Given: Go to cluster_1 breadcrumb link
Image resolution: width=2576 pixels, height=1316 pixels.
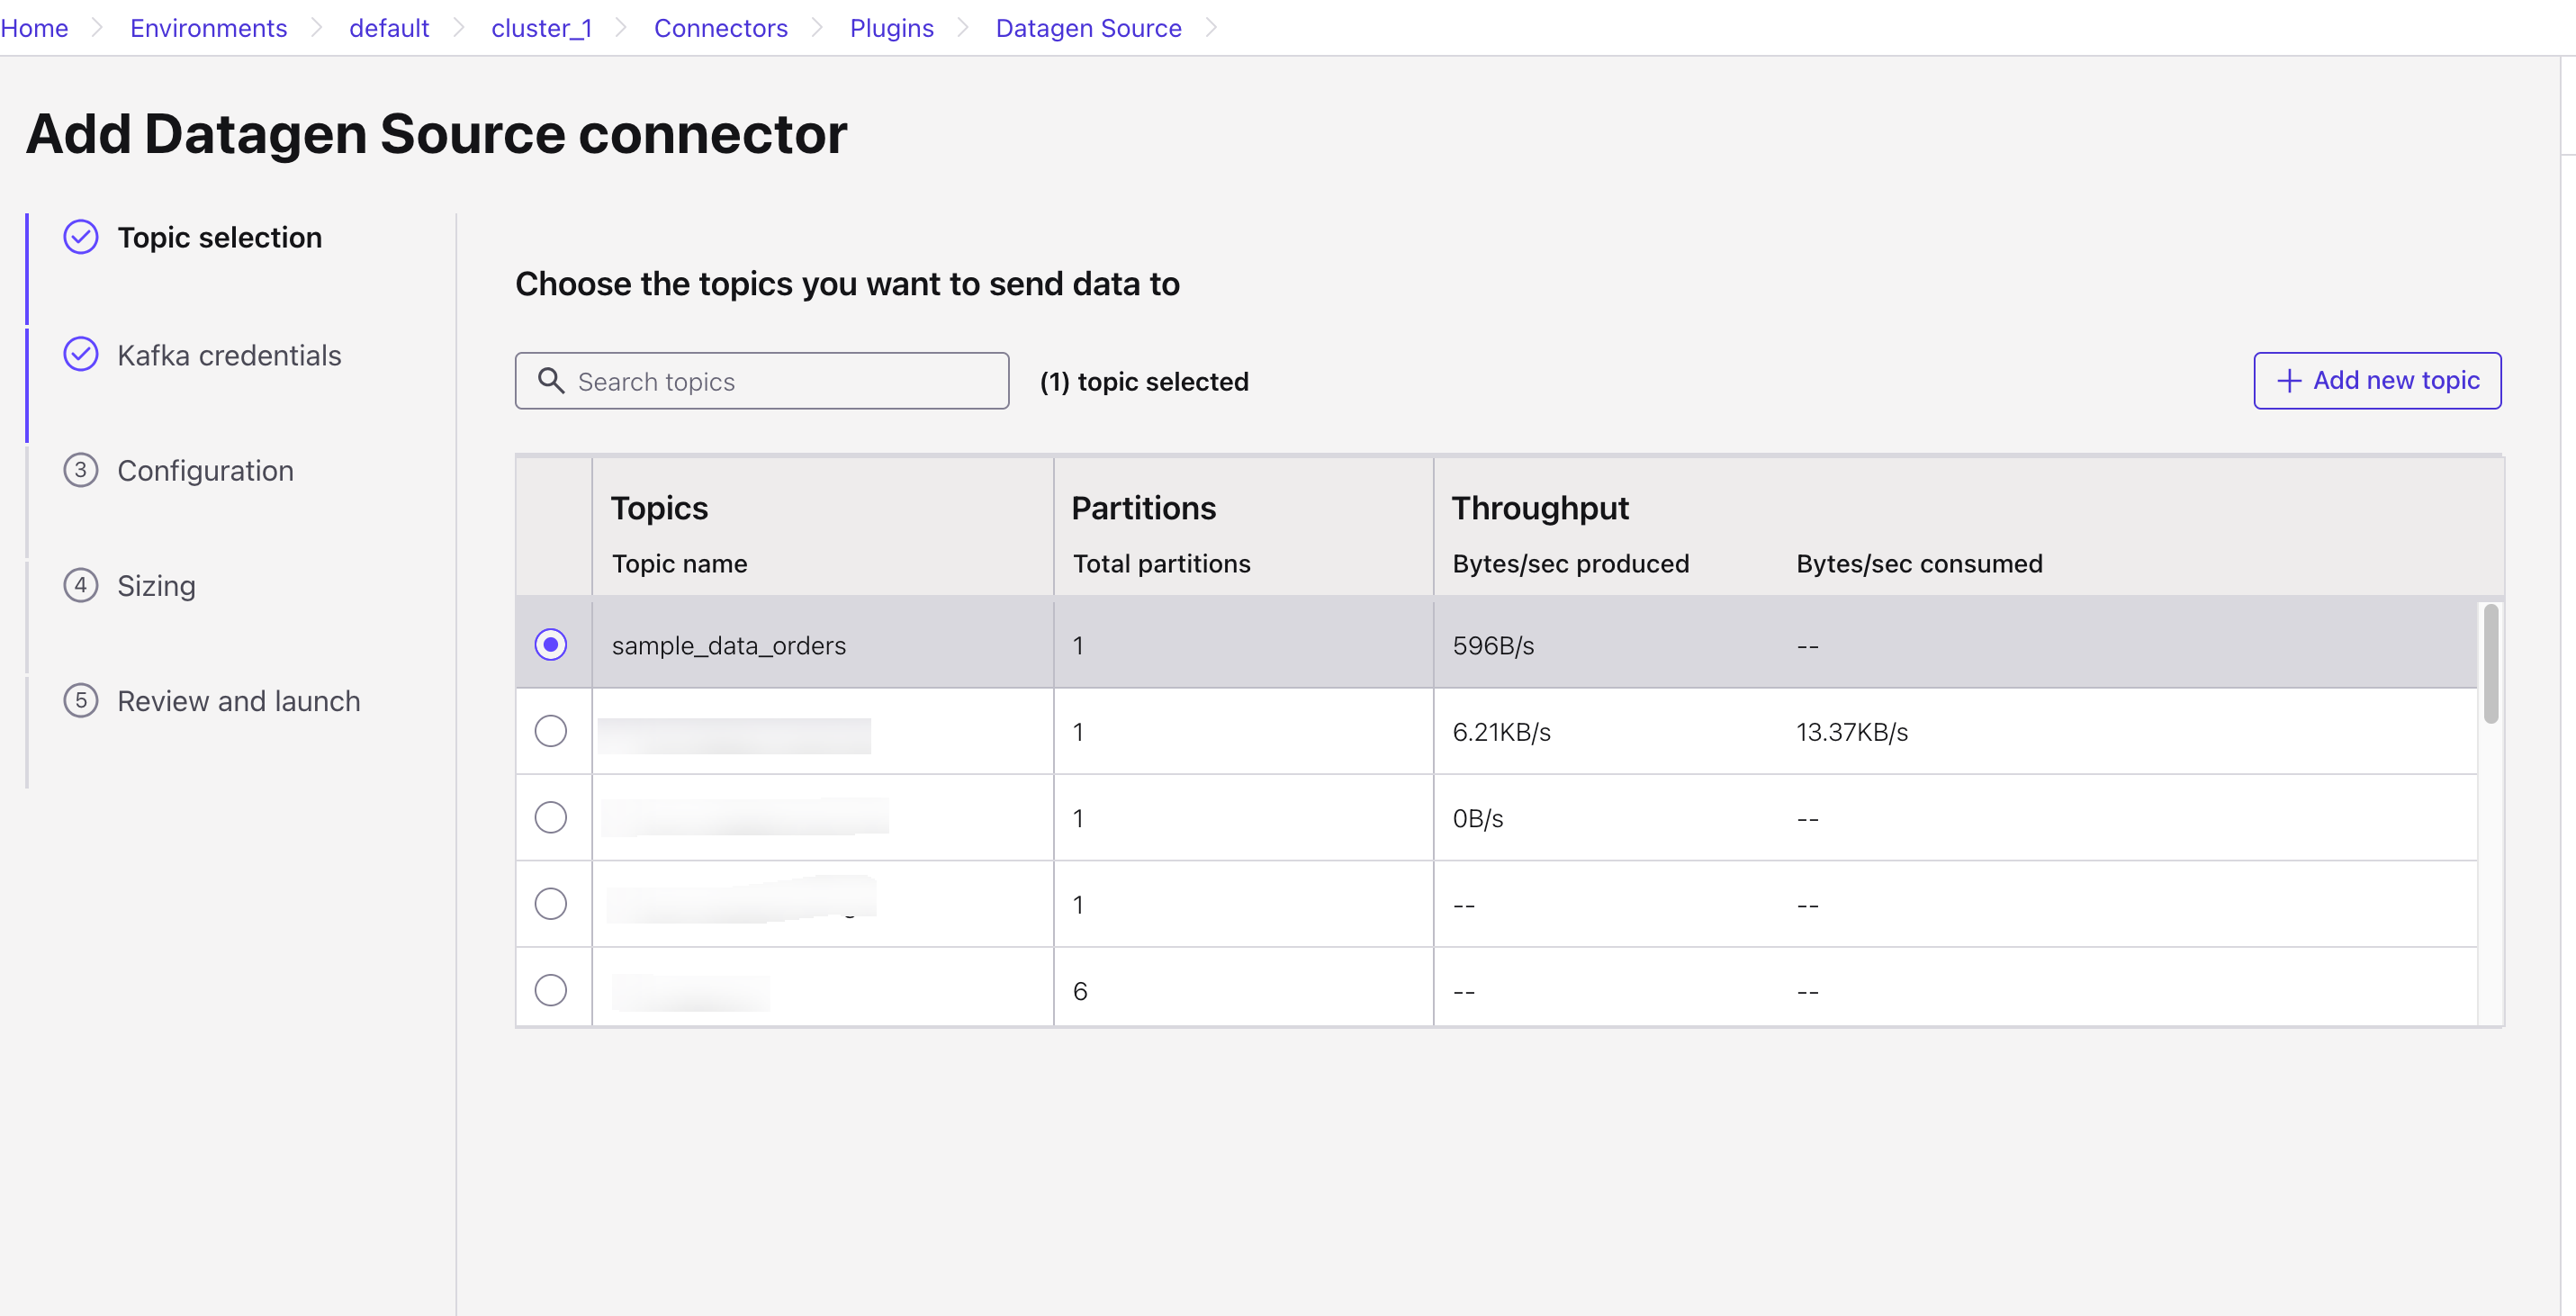Looking at the screenshot, I should tap(541, 28).
